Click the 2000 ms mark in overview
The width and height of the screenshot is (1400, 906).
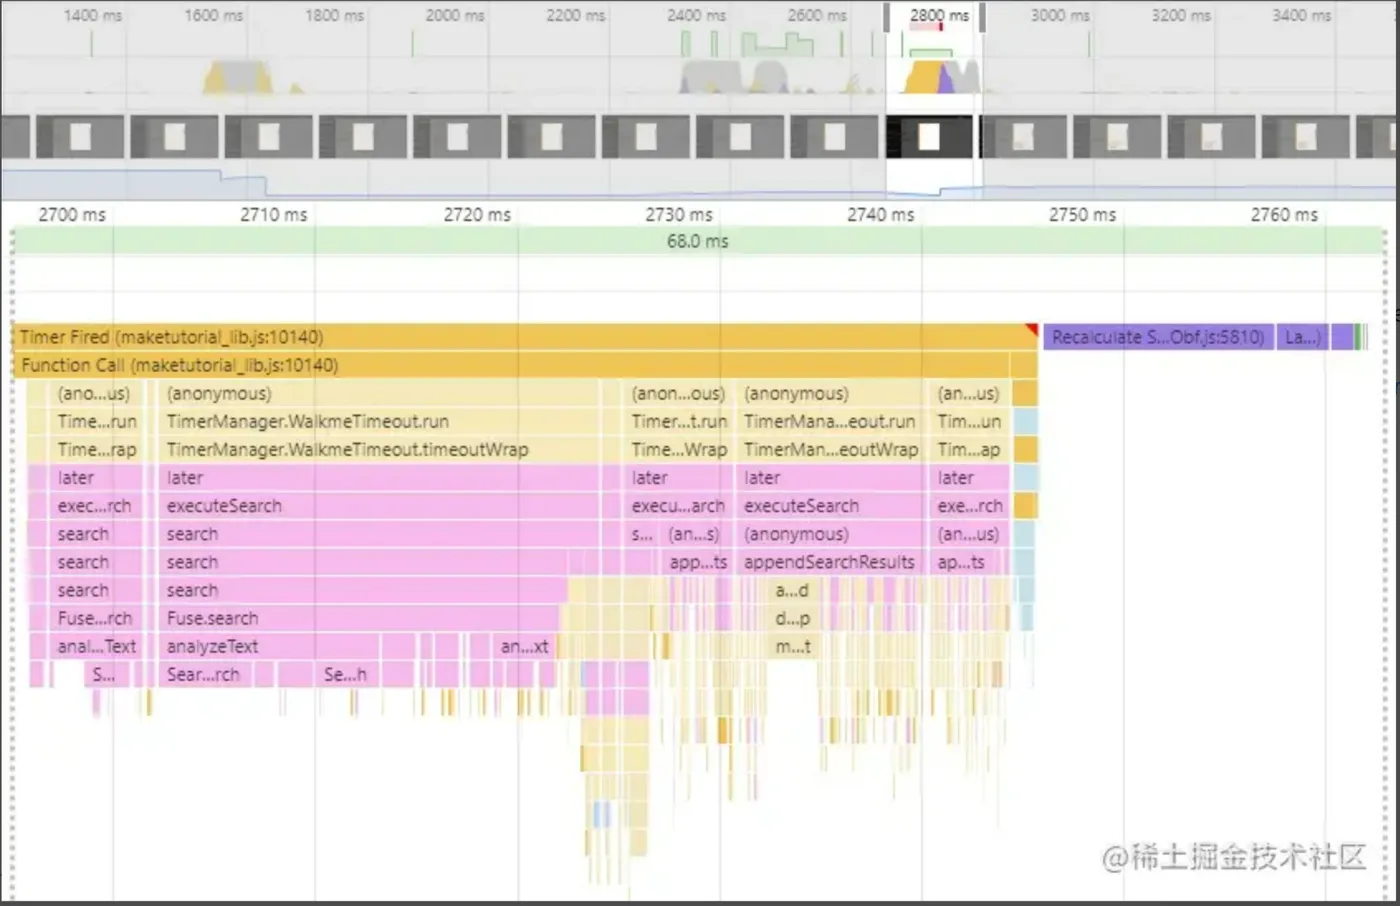coord(454,15)
